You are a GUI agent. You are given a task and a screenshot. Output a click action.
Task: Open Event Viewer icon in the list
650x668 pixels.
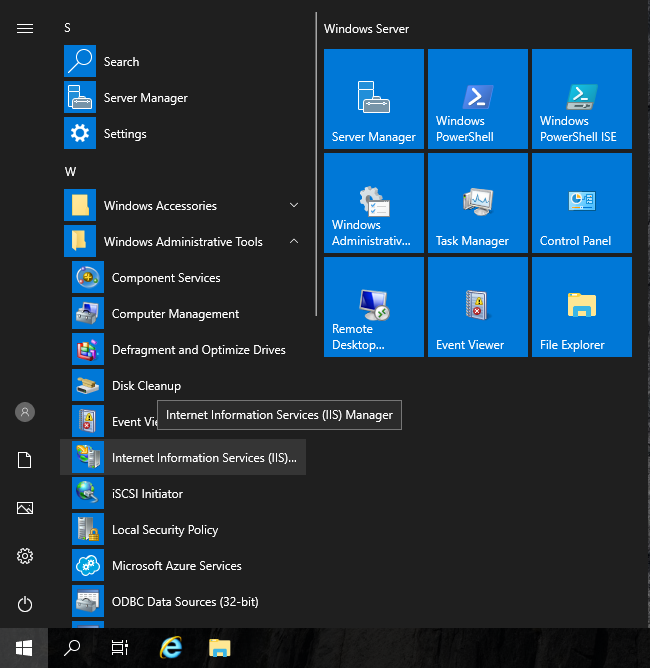coord(88,421)
